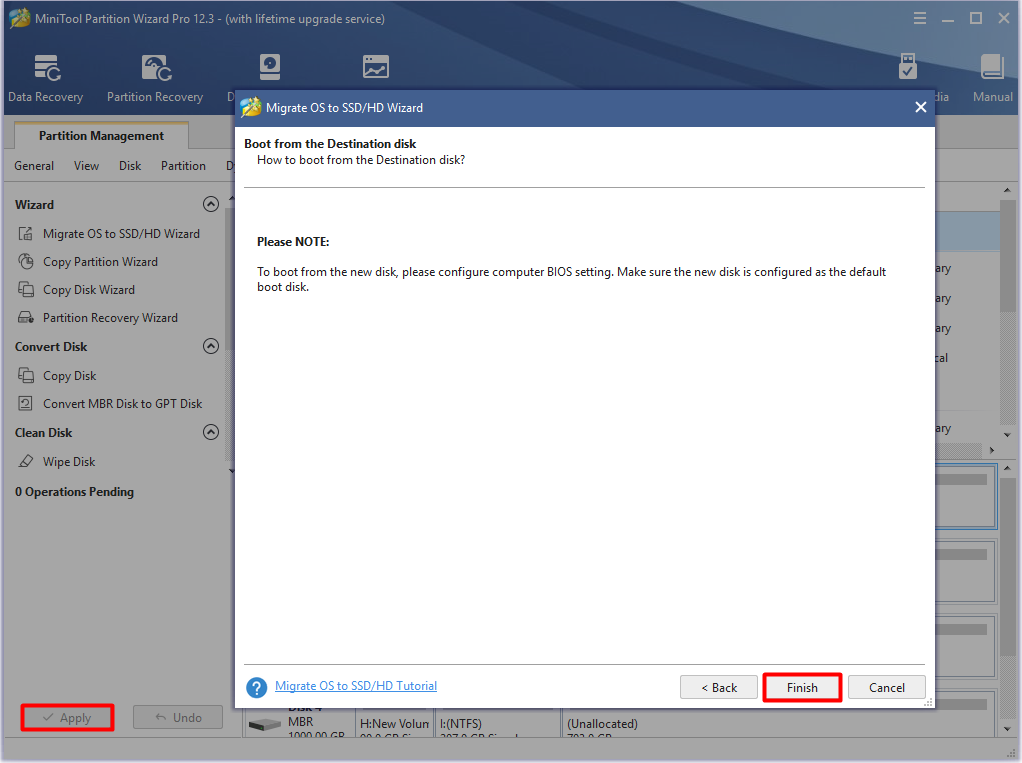Click the MiniTool app logo in title bar
Viewport: 1022px width, 763px height.
click(20, 18)
